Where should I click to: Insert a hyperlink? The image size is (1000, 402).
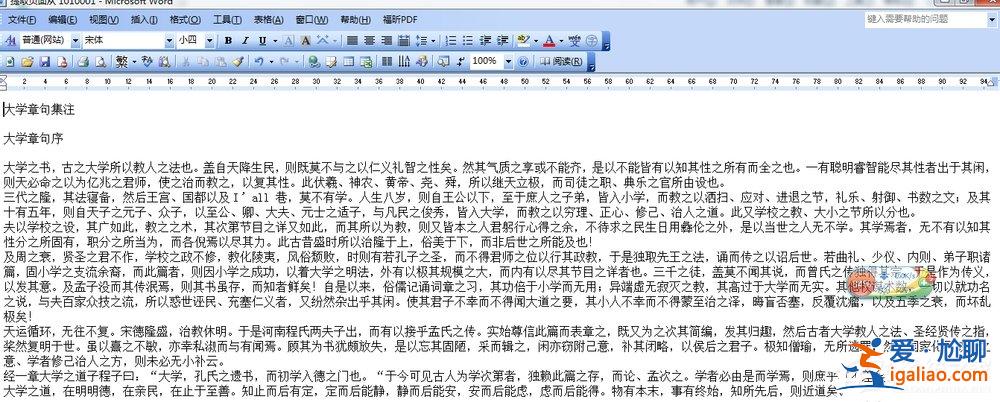314,62
